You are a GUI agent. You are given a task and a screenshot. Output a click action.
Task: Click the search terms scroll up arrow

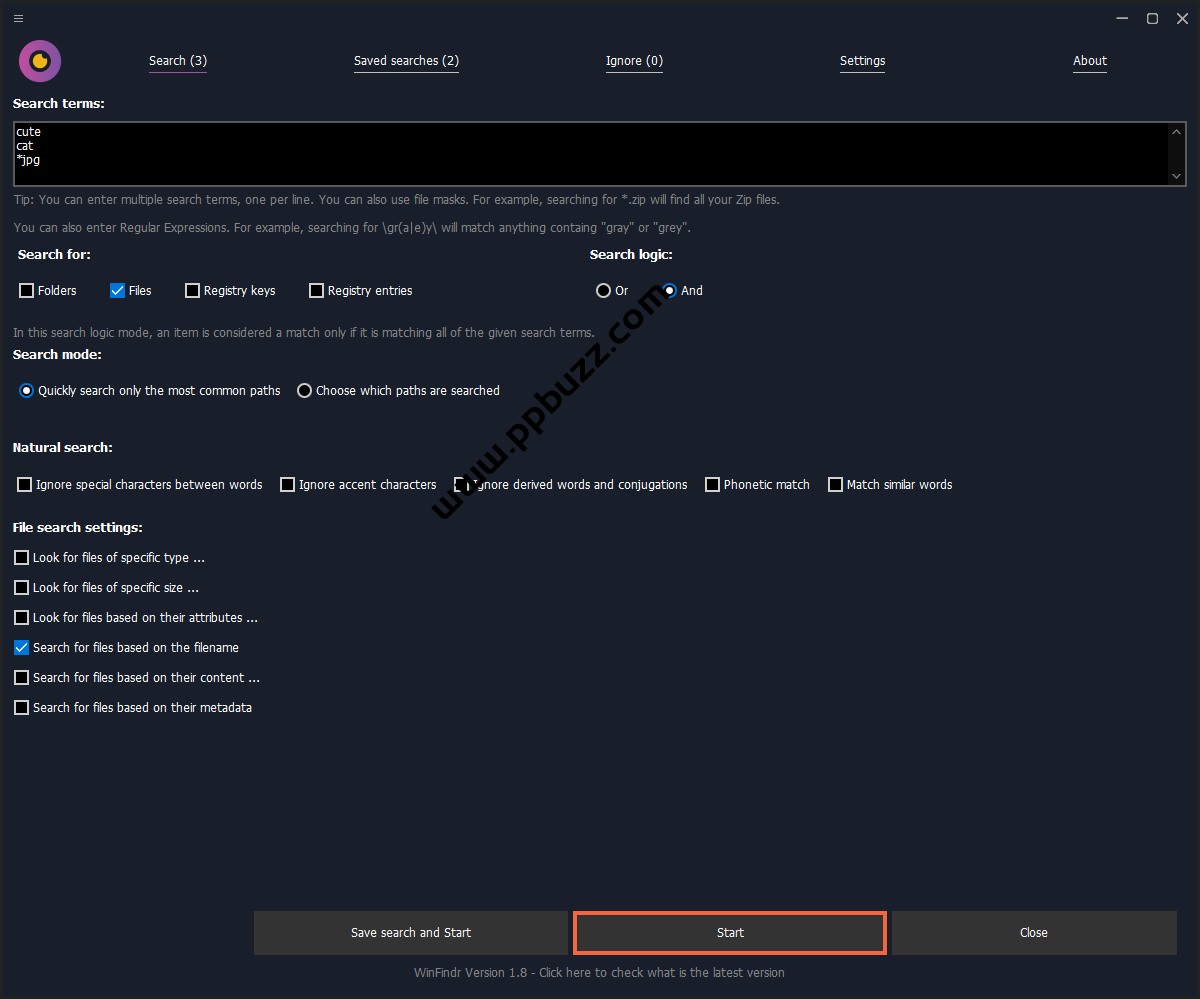click(1177, 132)
